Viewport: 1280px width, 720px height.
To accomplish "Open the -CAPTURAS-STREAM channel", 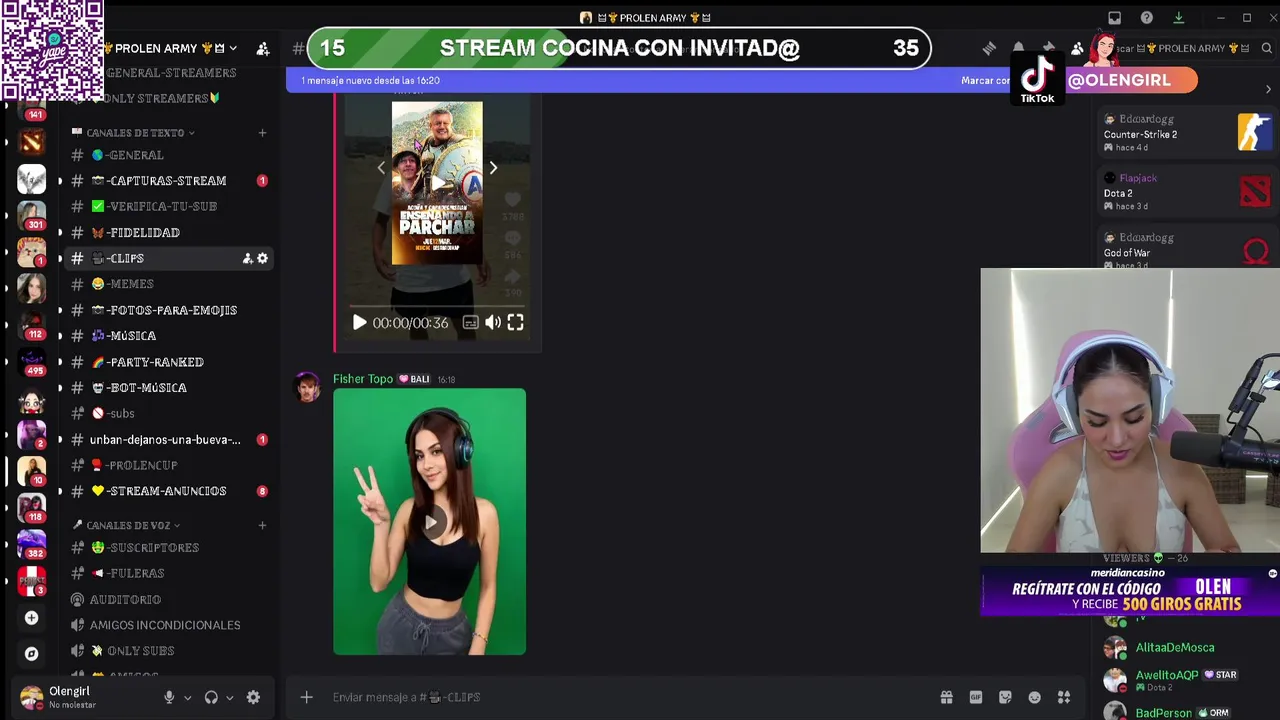I will 168,181.
